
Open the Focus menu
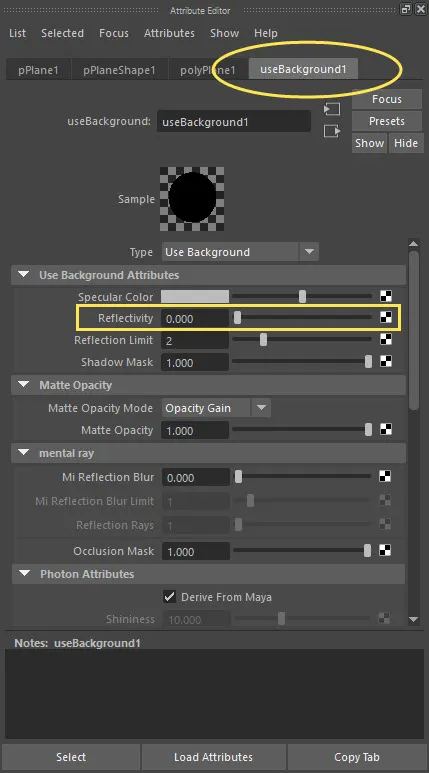click(x=114, y=33)
